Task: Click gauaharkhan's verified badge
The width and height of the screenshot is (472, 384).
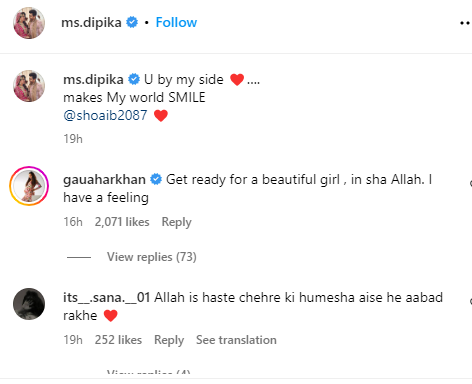Action: 156,179
